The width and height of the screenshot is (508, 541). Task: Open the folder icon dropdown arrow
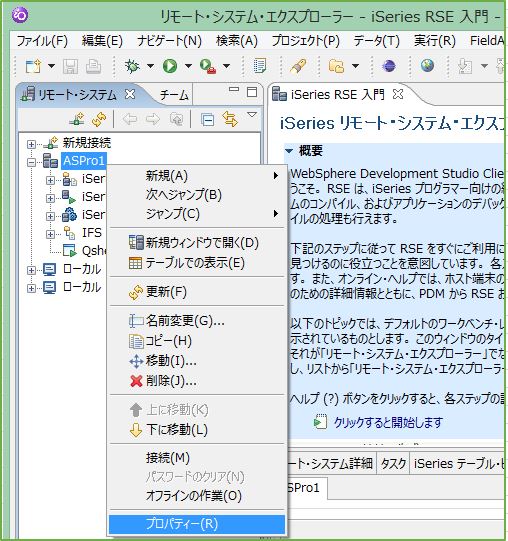355,66
